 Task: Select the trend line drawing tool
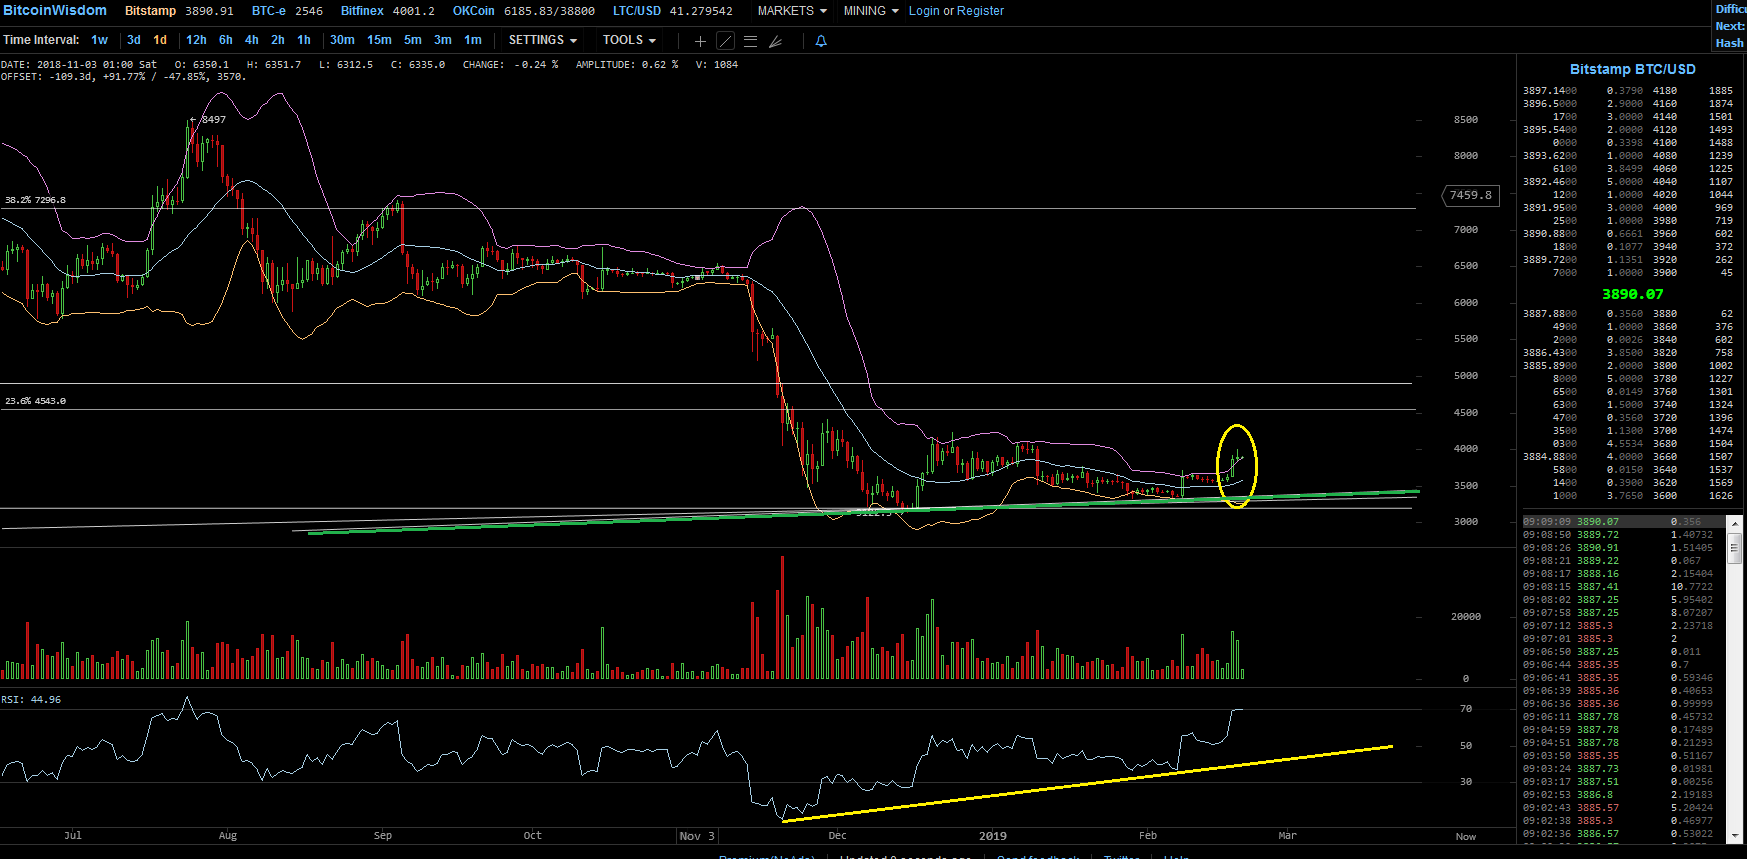pos(726,41)
